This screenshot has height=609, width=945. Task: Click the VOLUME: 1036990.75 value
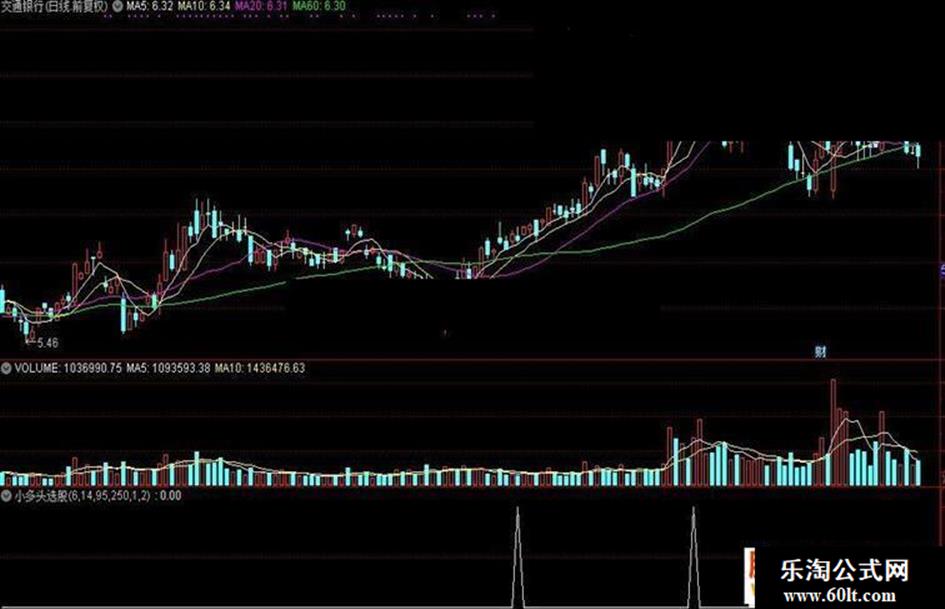[x=68, y=368]
